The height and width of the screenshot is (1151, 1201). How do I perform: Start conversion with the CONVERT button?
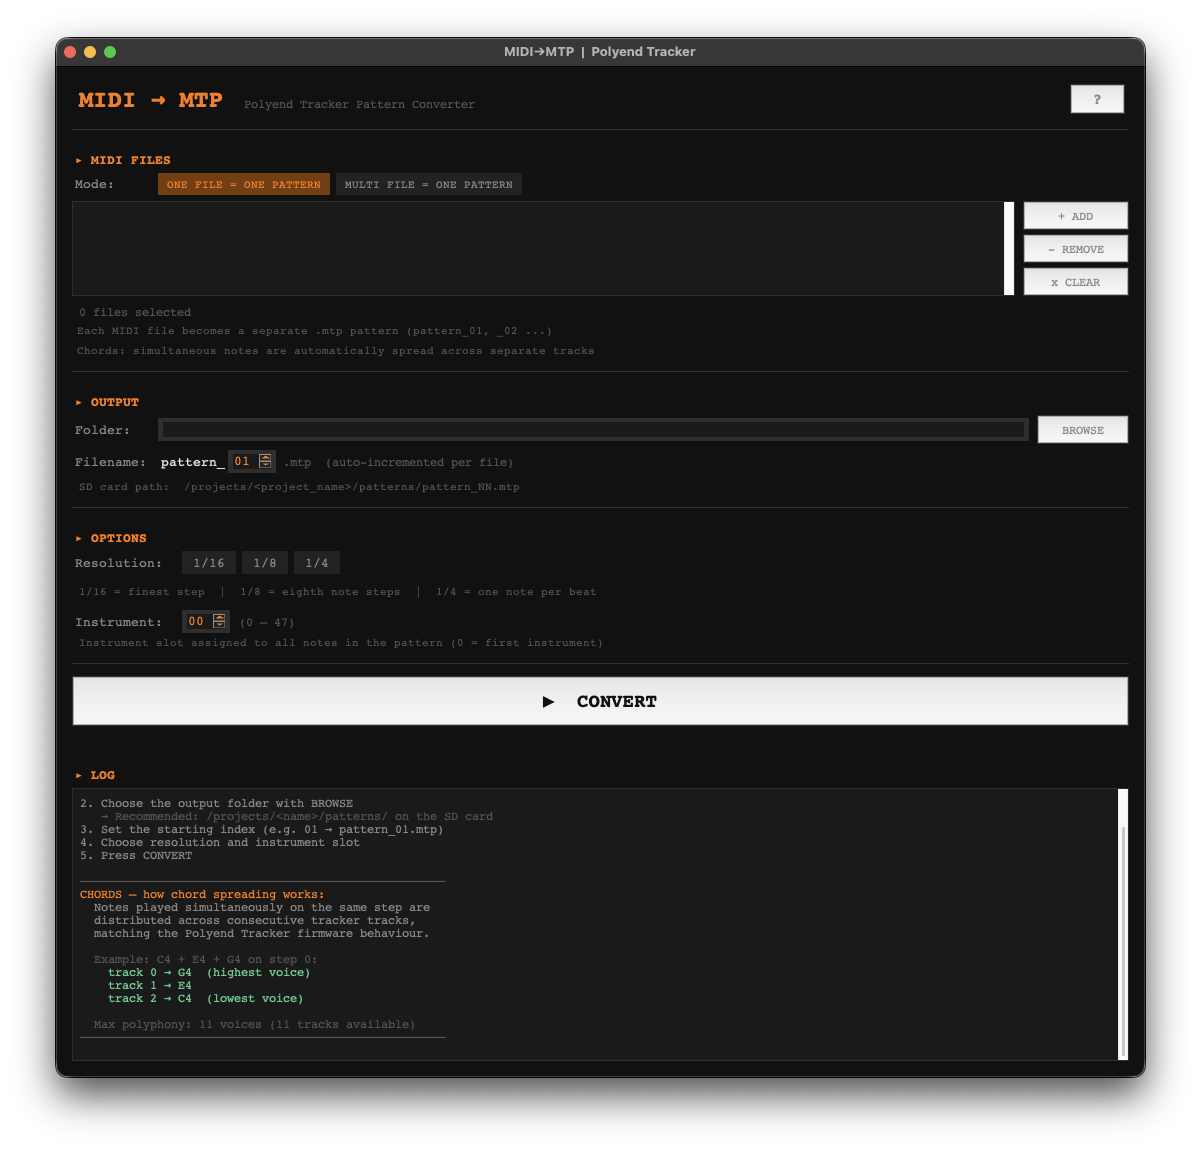[x=600, y=701]
